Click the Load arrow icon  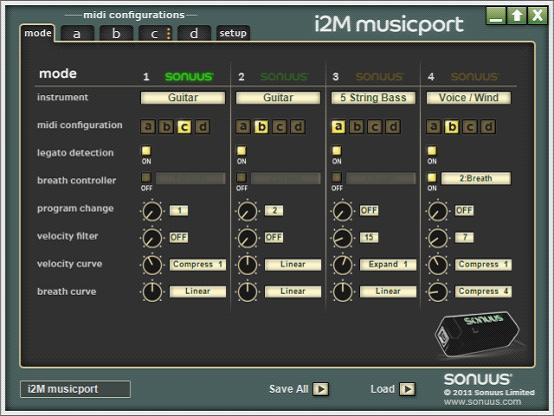tap(407, 389)
